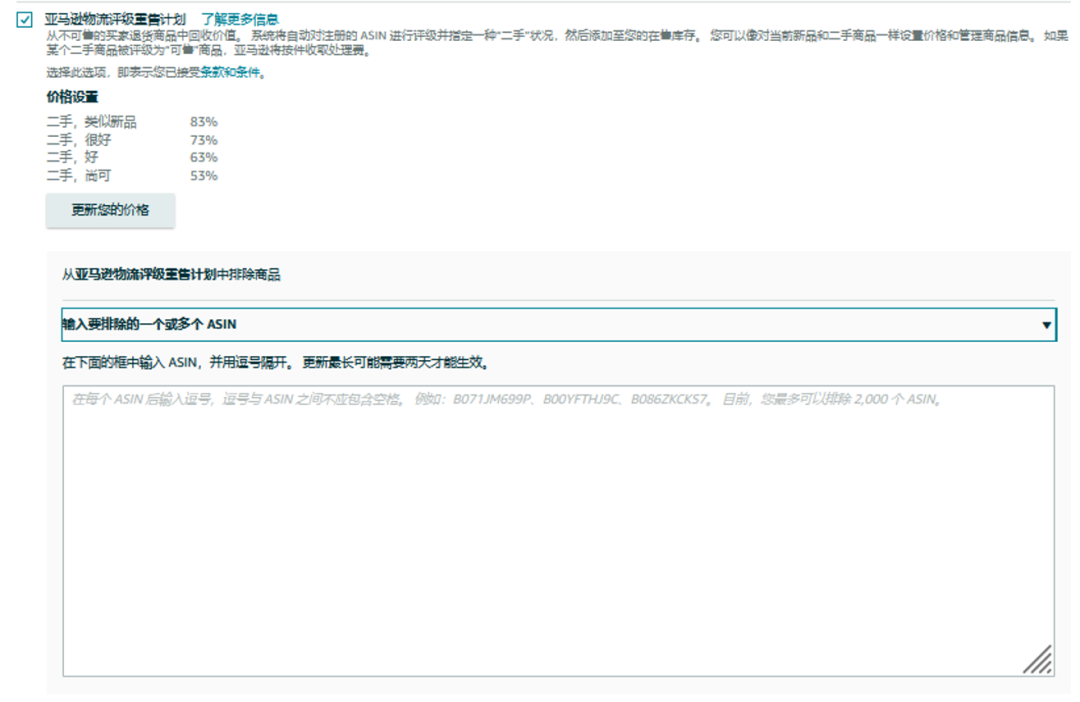1080x702 pixels.
Task: Click the ASIN comma-separated instruction text
Action: [275, 362]
